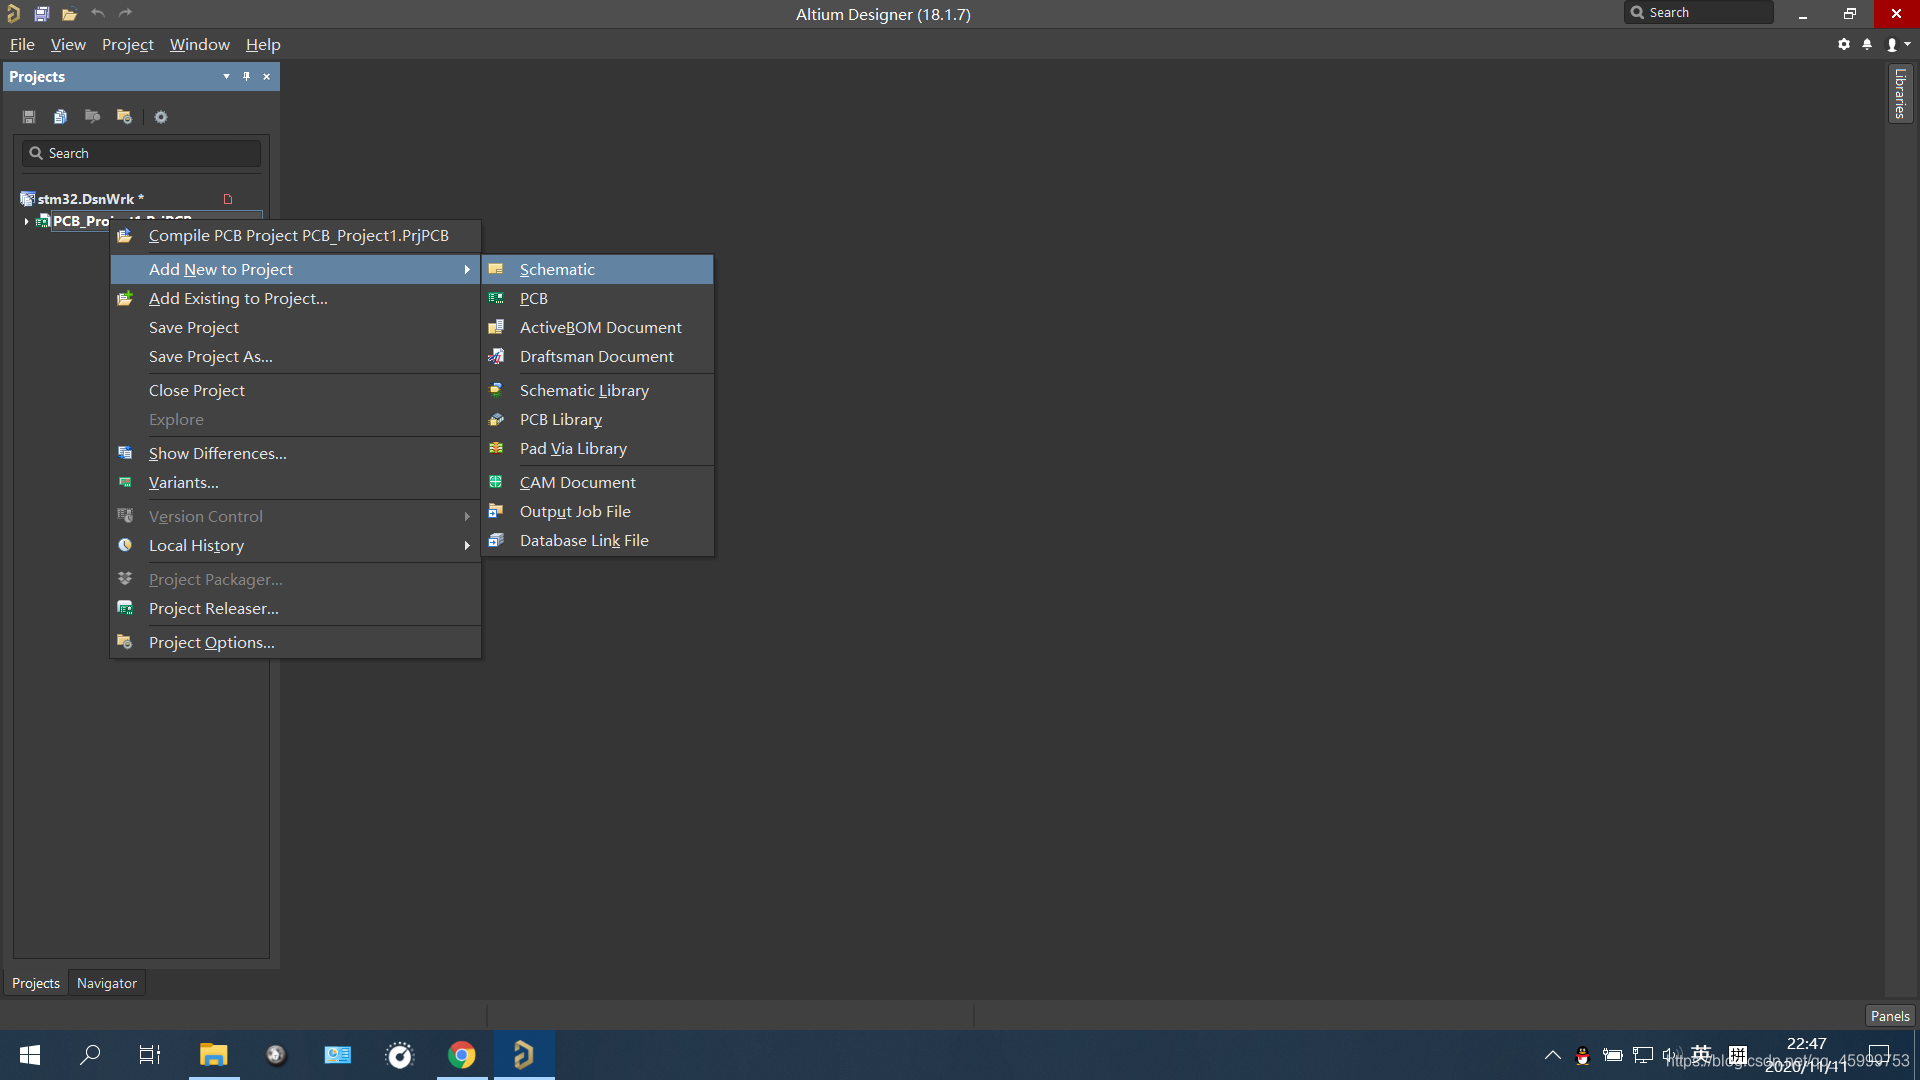The height and width of the screenshot is (1080, 1920).
Task: Pin the Projects panel with pushpin
Action: [x=246, y=77]
